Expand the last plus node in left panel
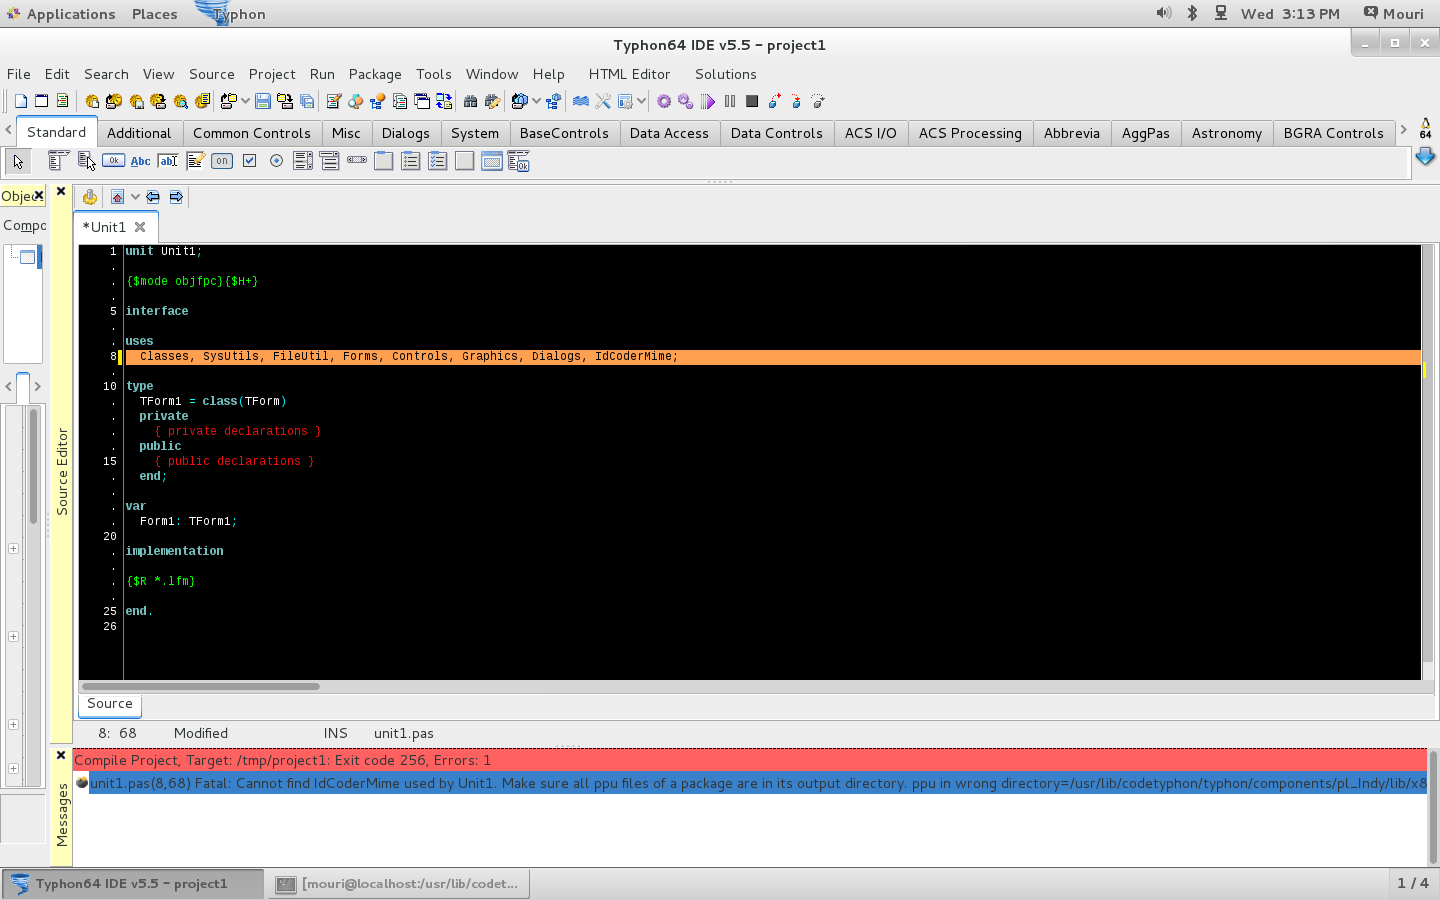The image size is (1440, 900). 13,768
